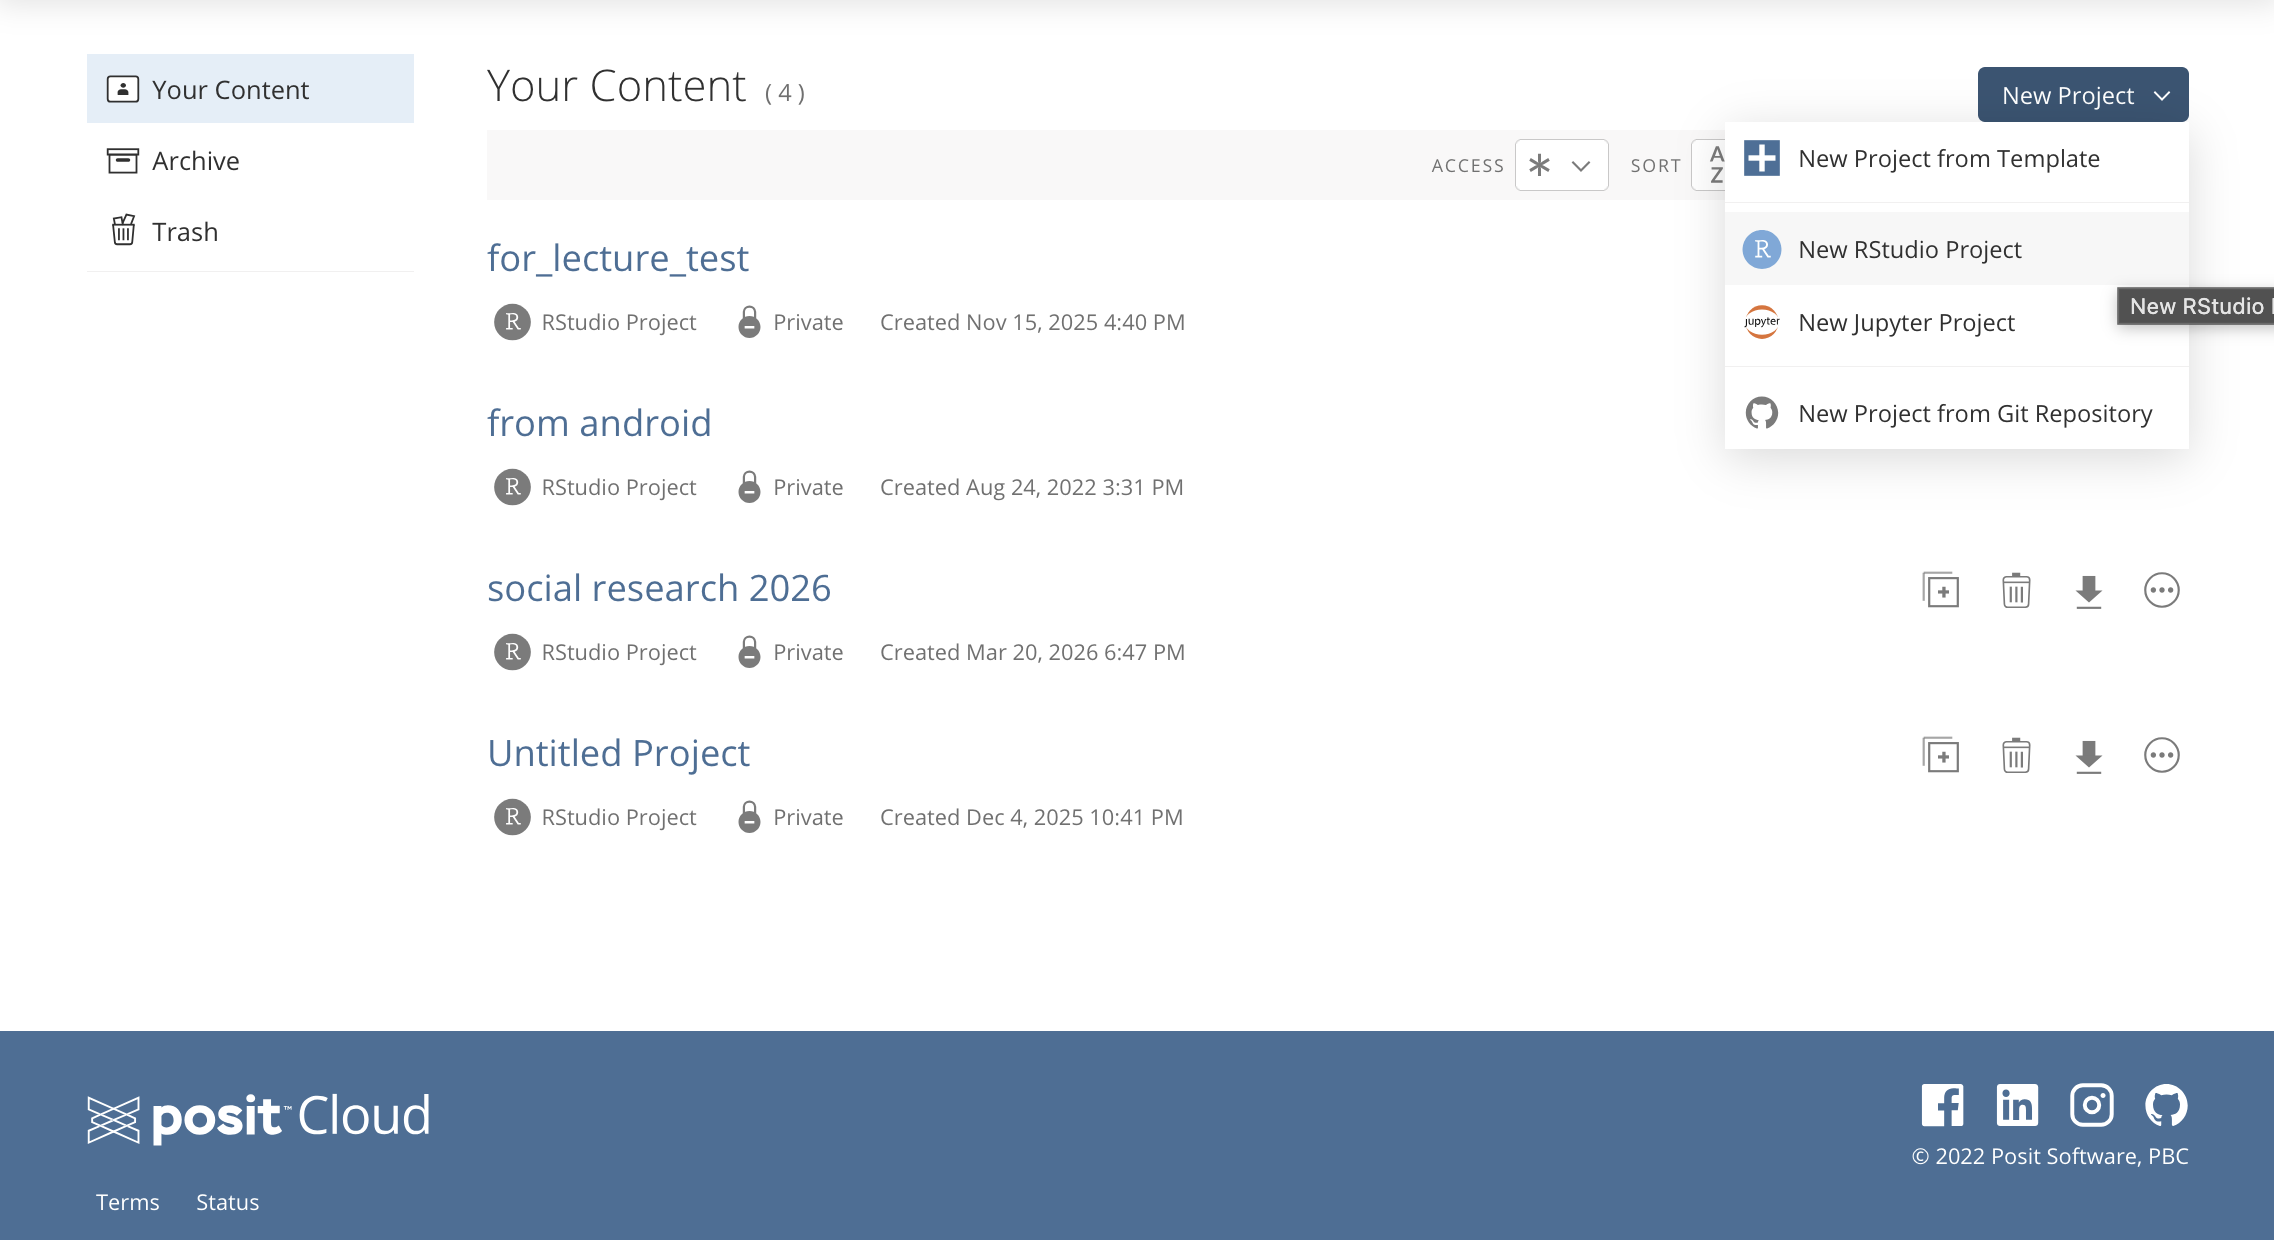Export the Untitled Project via download icon
2274x1240 pixels.
pyautogui.click(x=2089, y=755)
